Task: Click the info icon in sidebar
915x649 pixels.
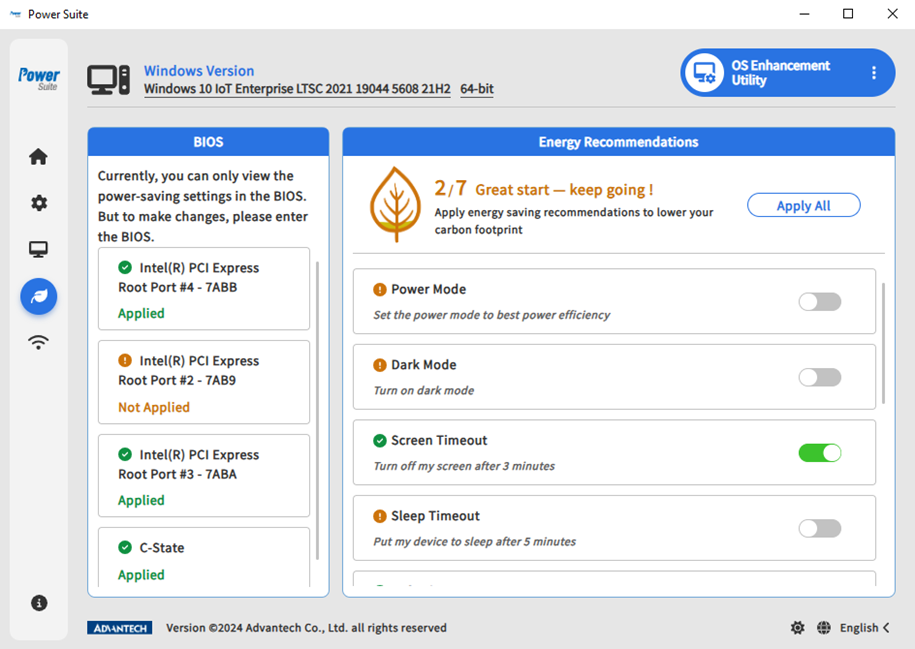Action: tap(38, 603)
